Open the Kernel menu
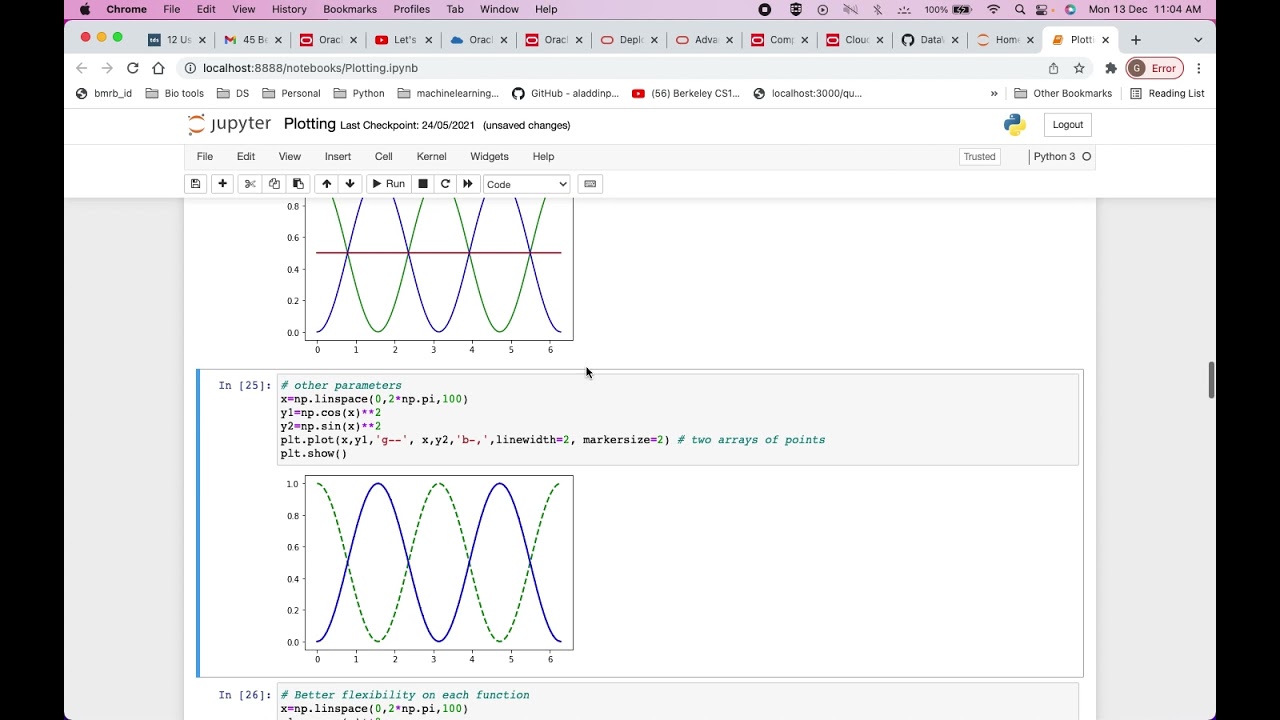The width and height of the screenshot is (1280, 720). tap(431, 157)
